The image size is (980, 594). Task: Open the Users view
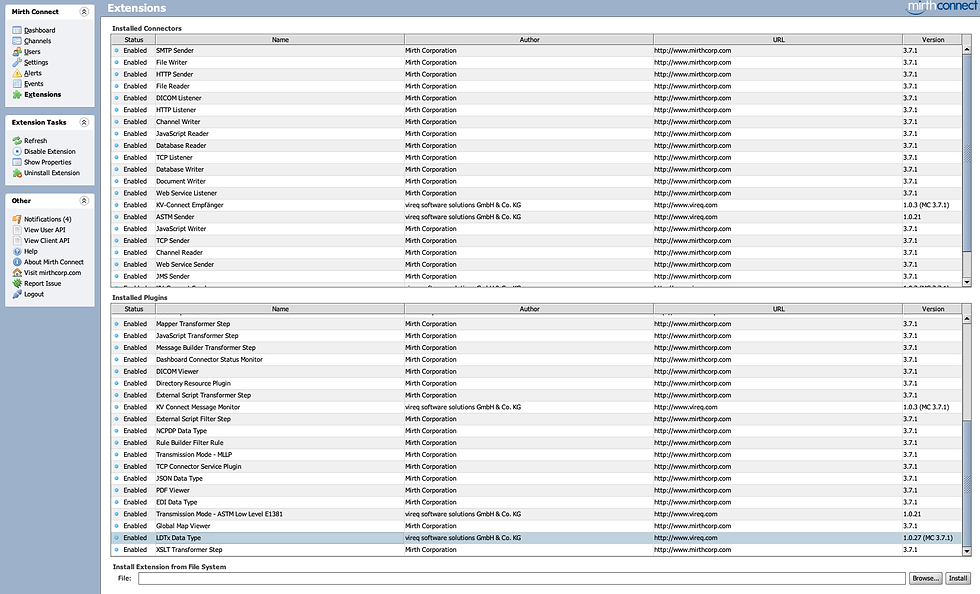(x=32, y=51)
